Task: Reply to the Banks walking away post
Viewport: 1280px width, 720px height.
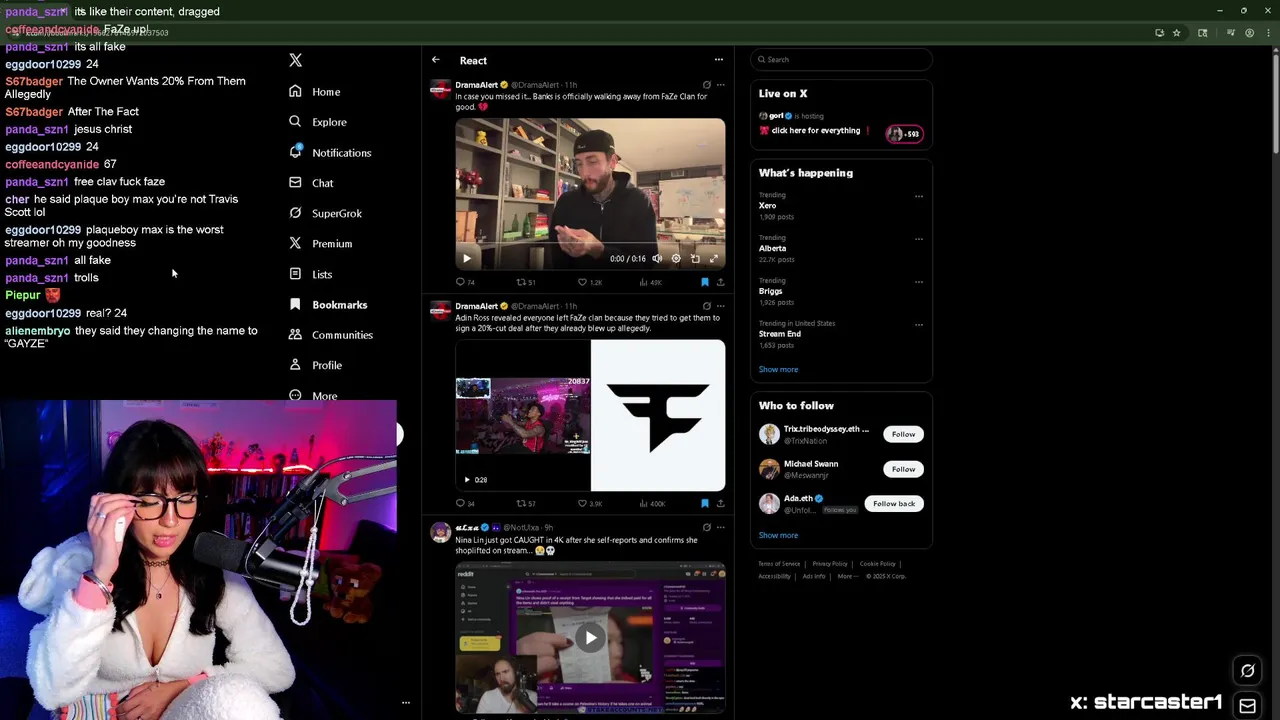Action: [465, 282]
